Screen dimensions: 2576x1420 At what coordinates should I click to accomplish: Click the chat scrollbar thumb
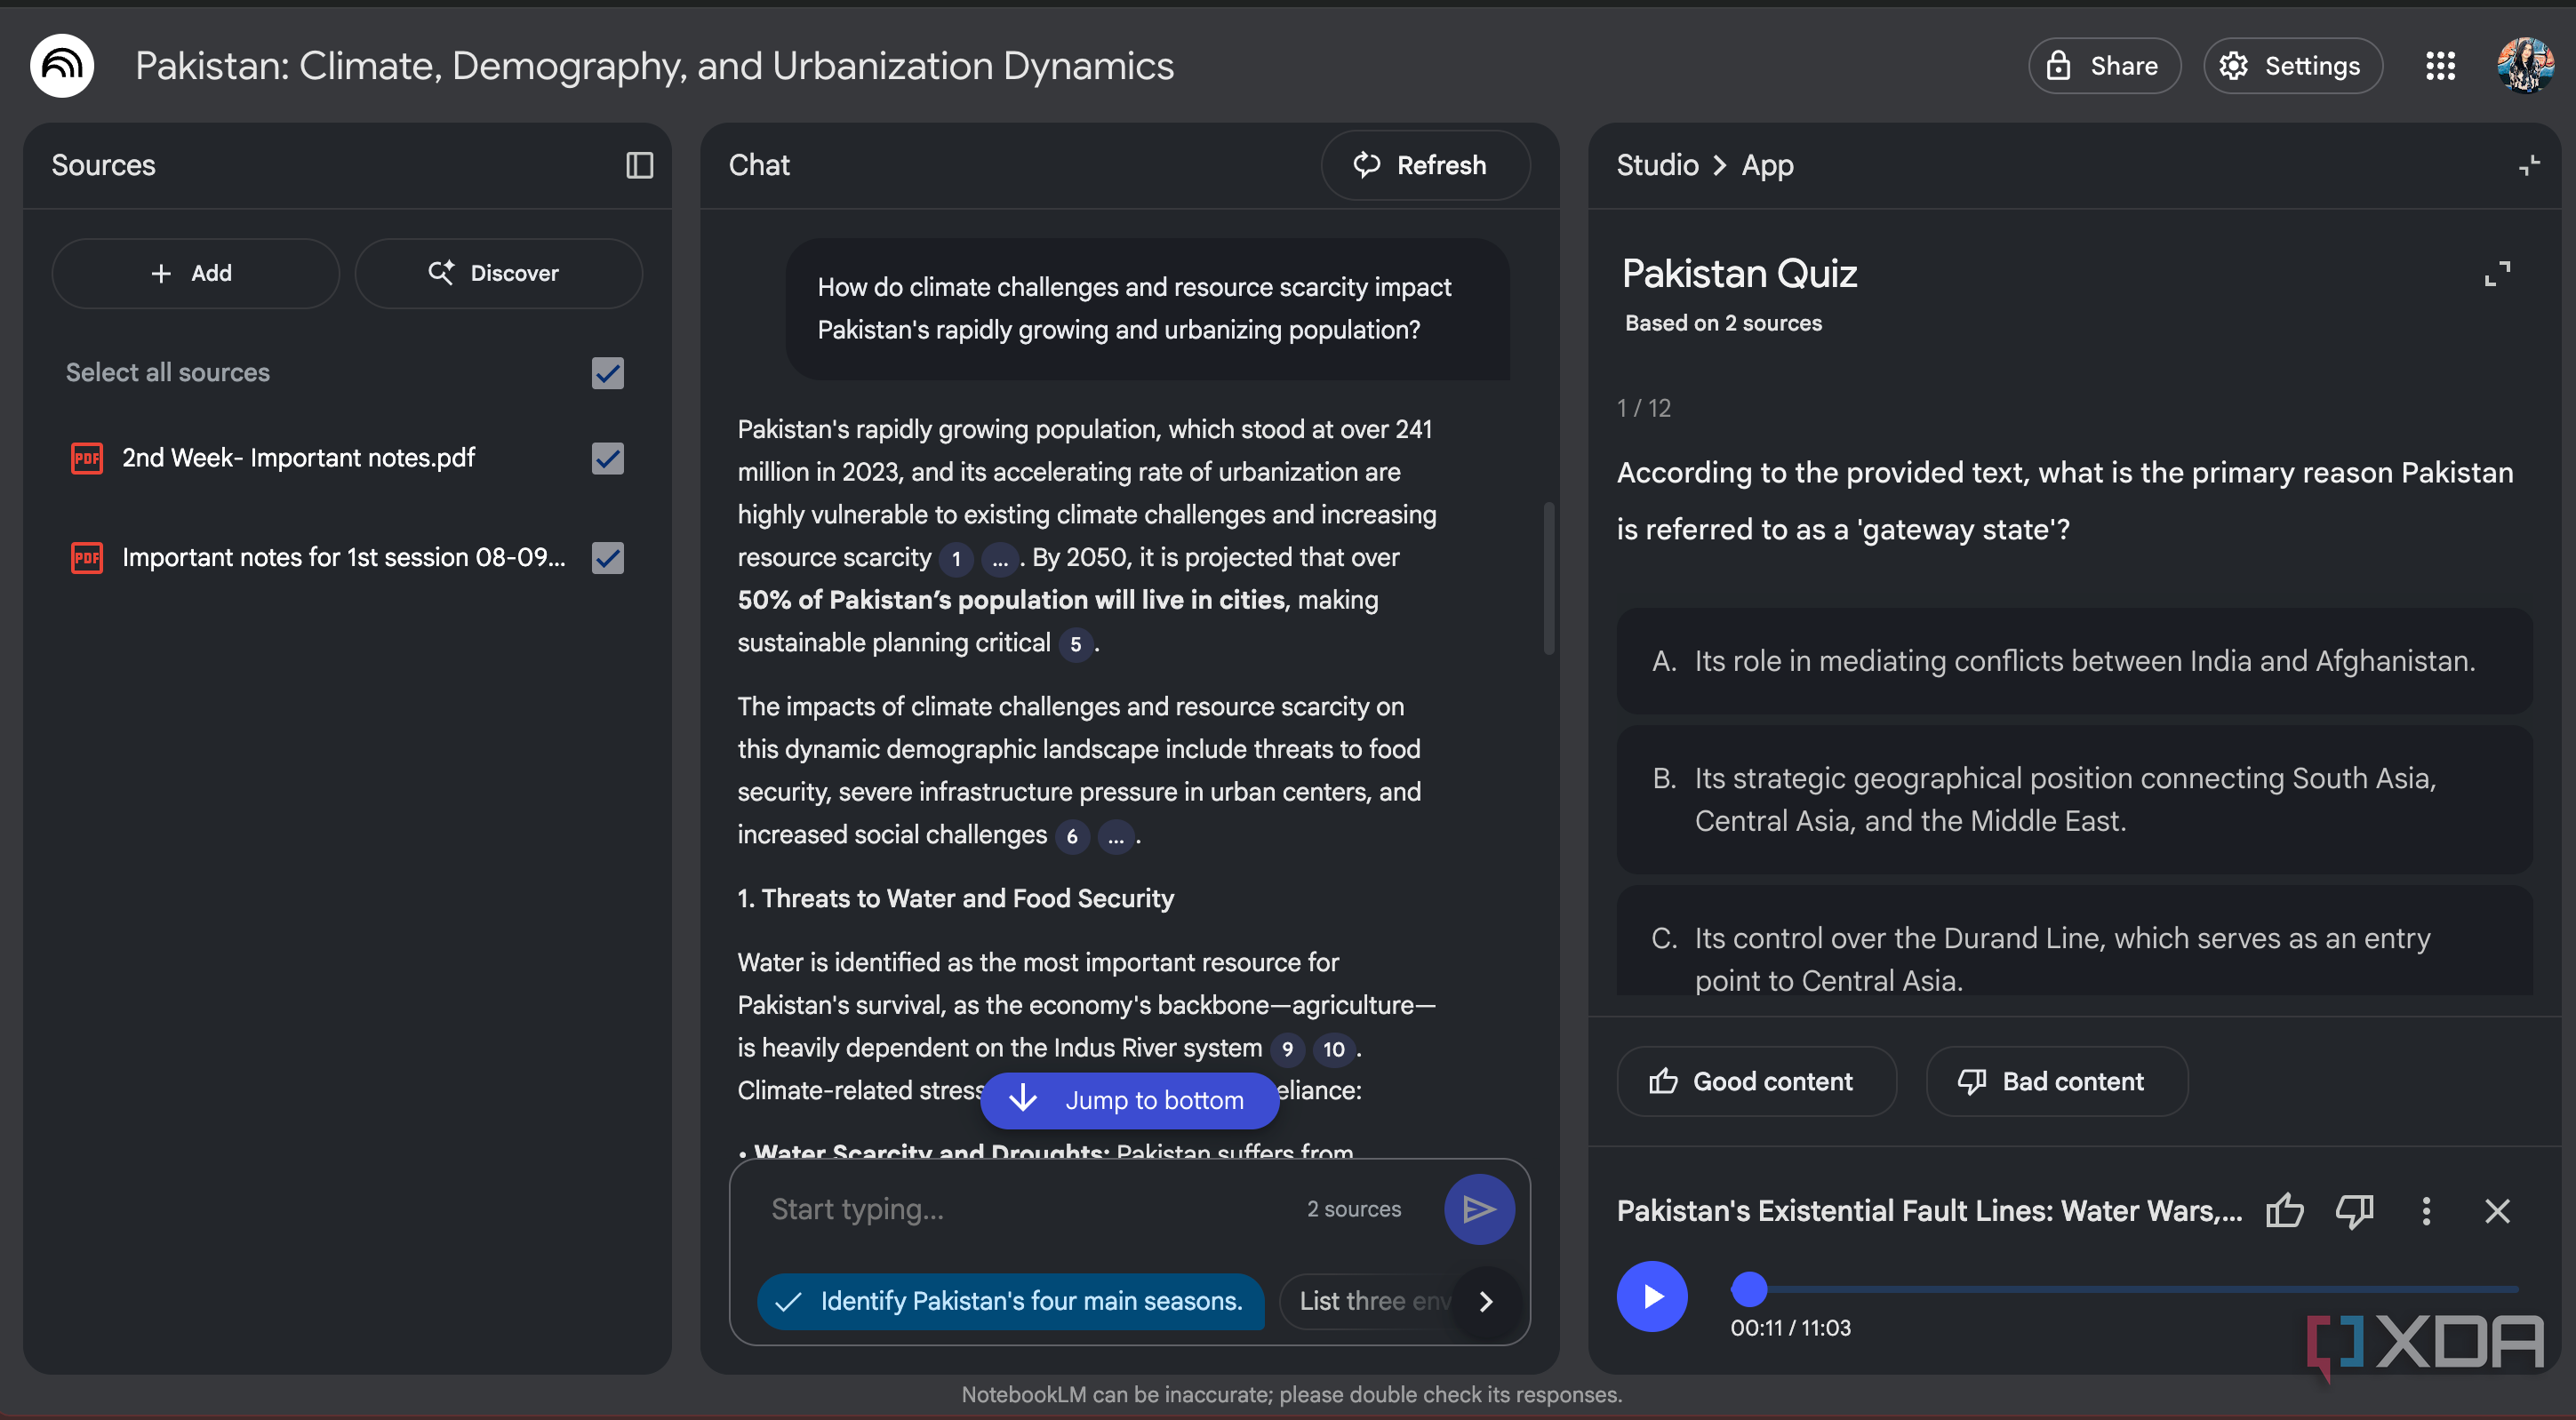point(1549,578)
